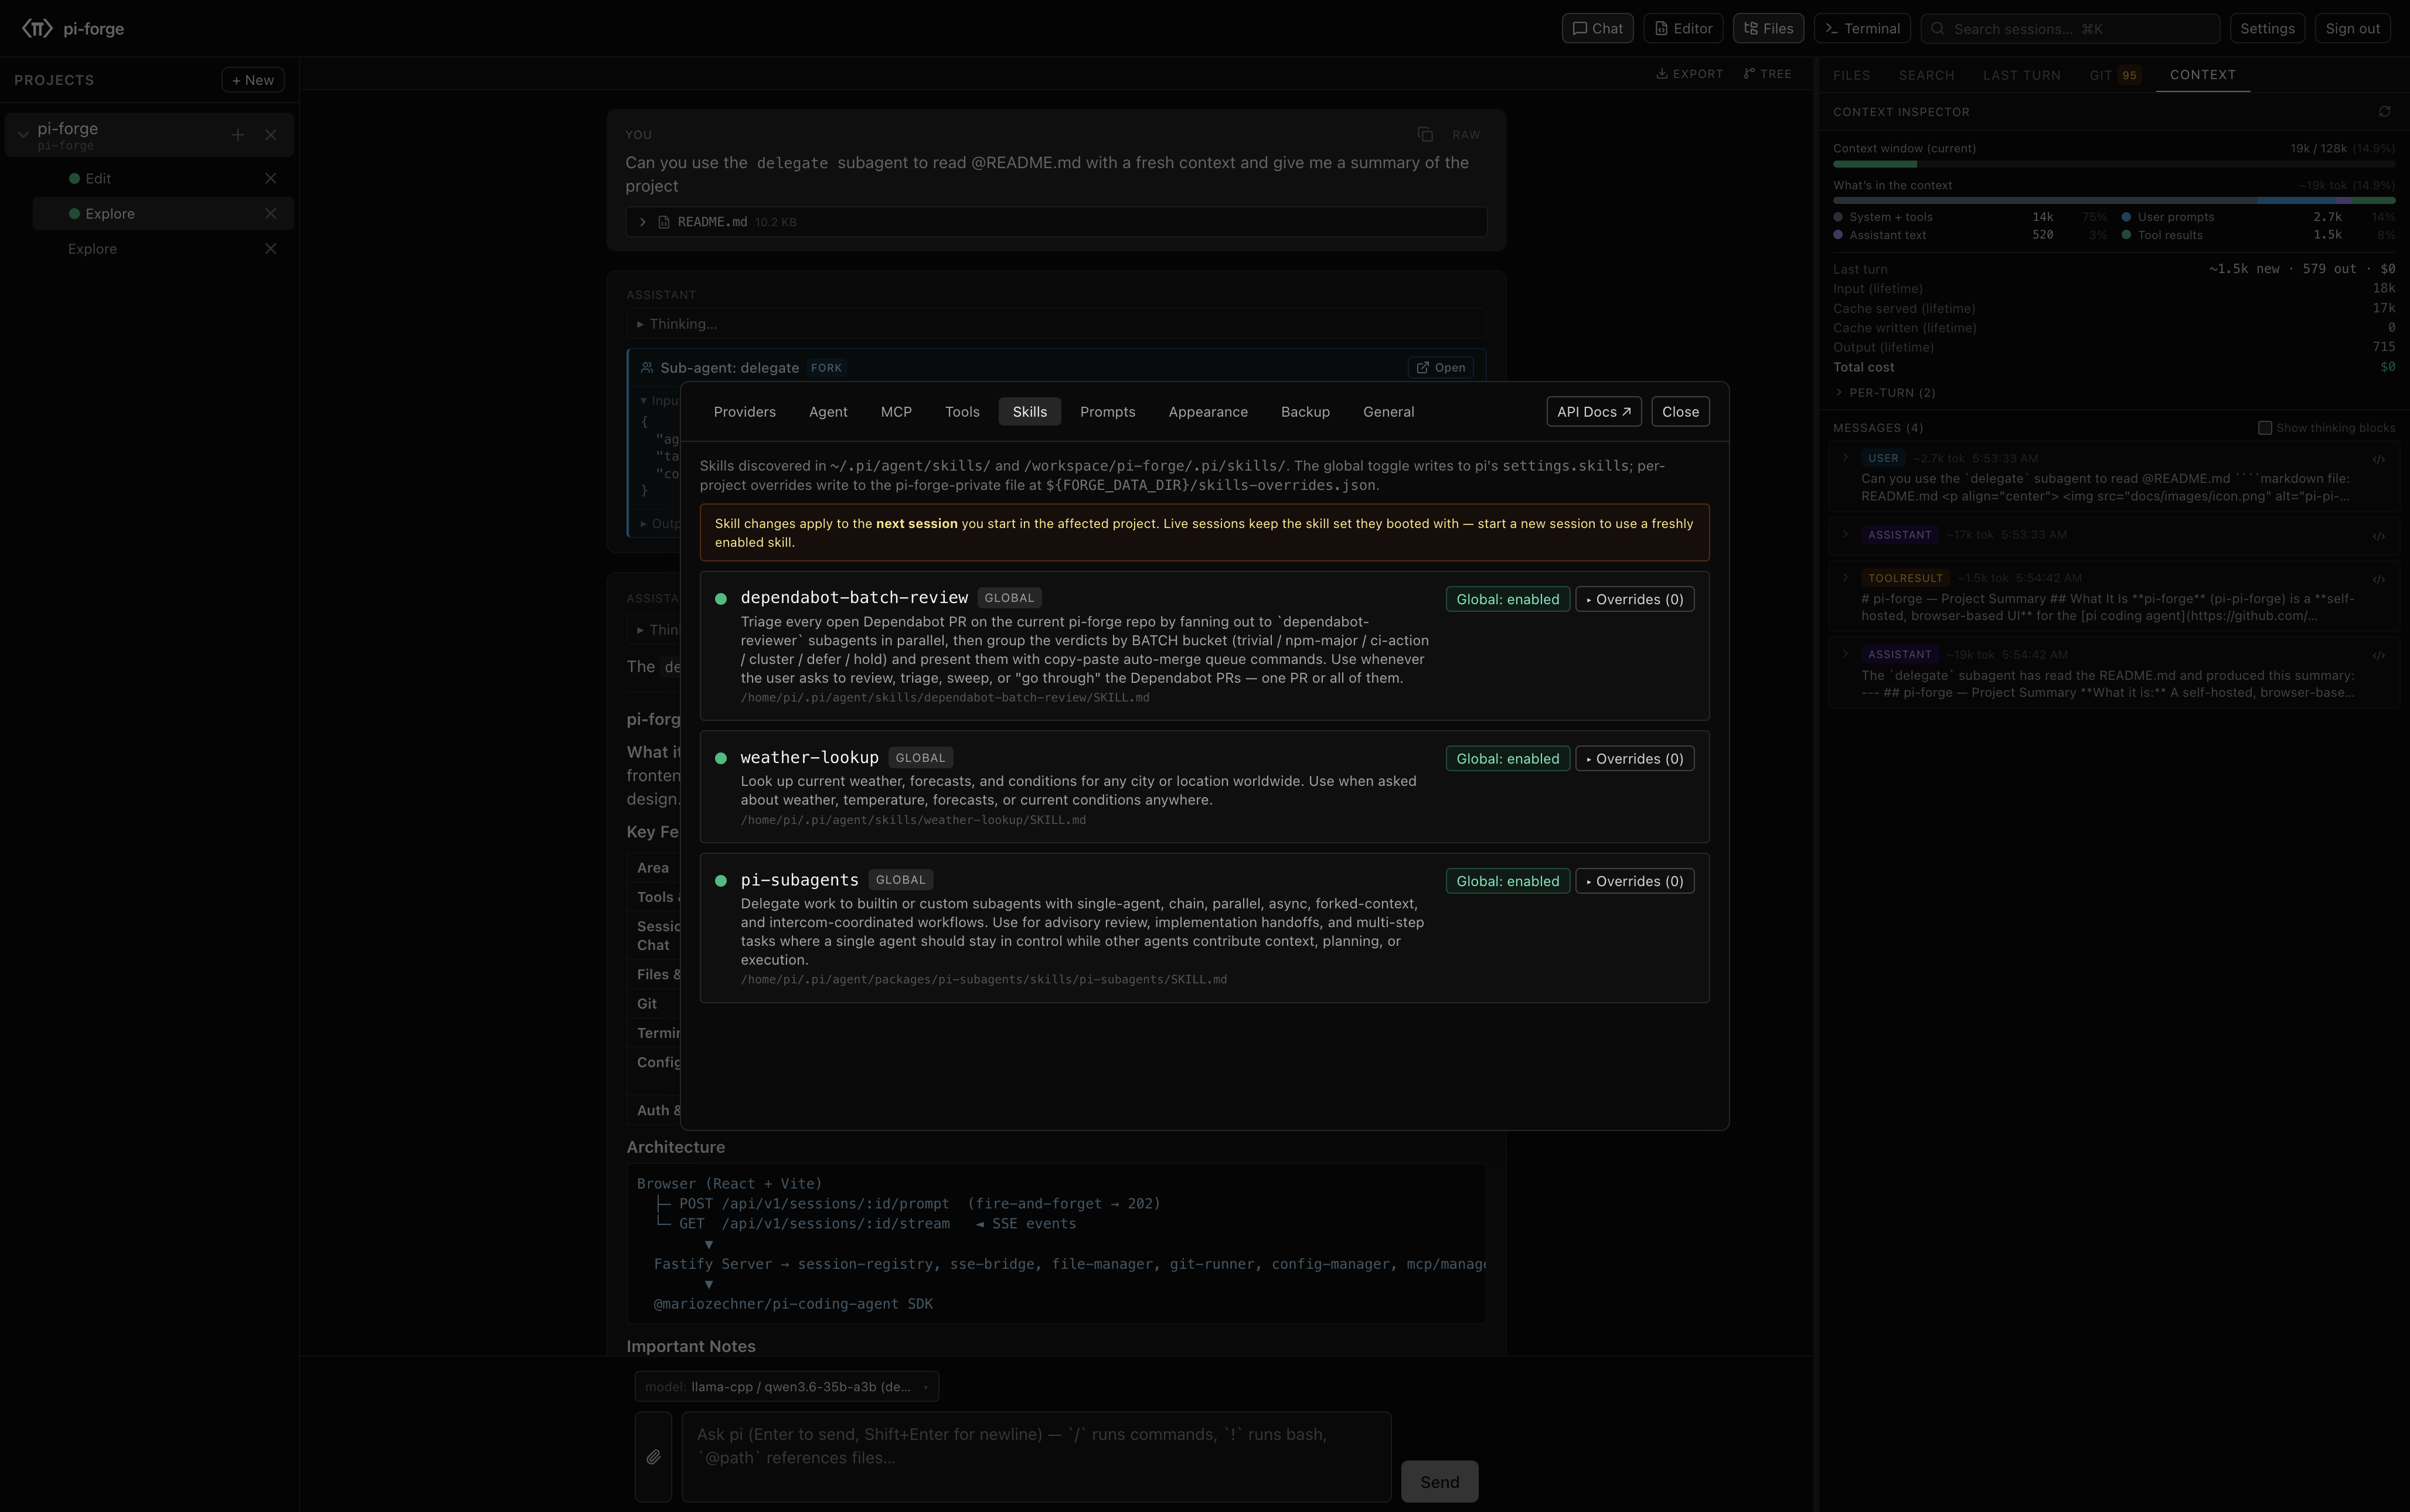Close the Edit session with its X
The image size is (2410, 1512).
(271, 178)
